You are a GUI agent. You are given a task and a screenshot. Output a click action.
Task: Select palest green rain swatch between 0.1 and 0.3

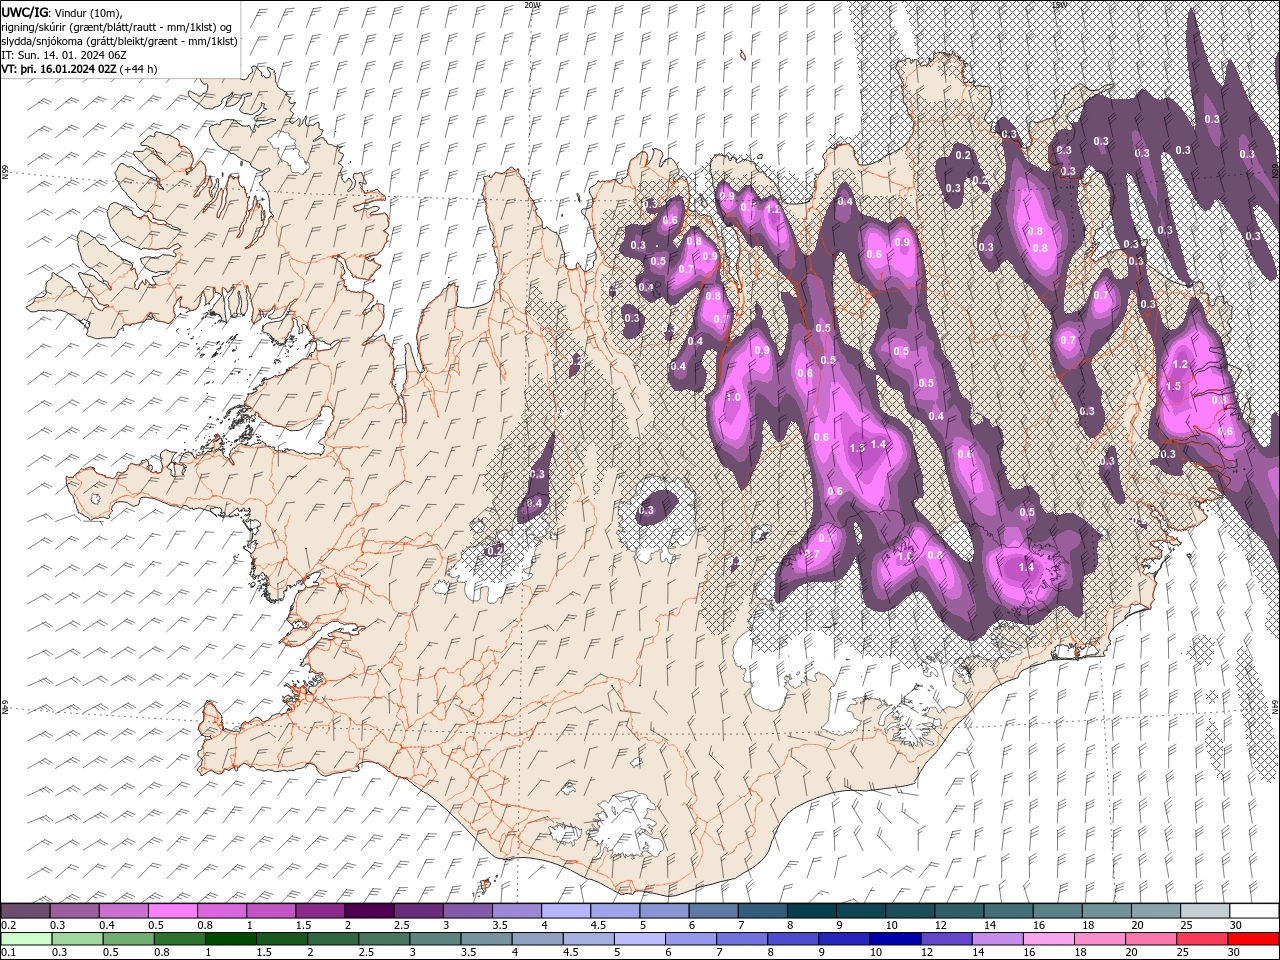click(x=27, y=938)
